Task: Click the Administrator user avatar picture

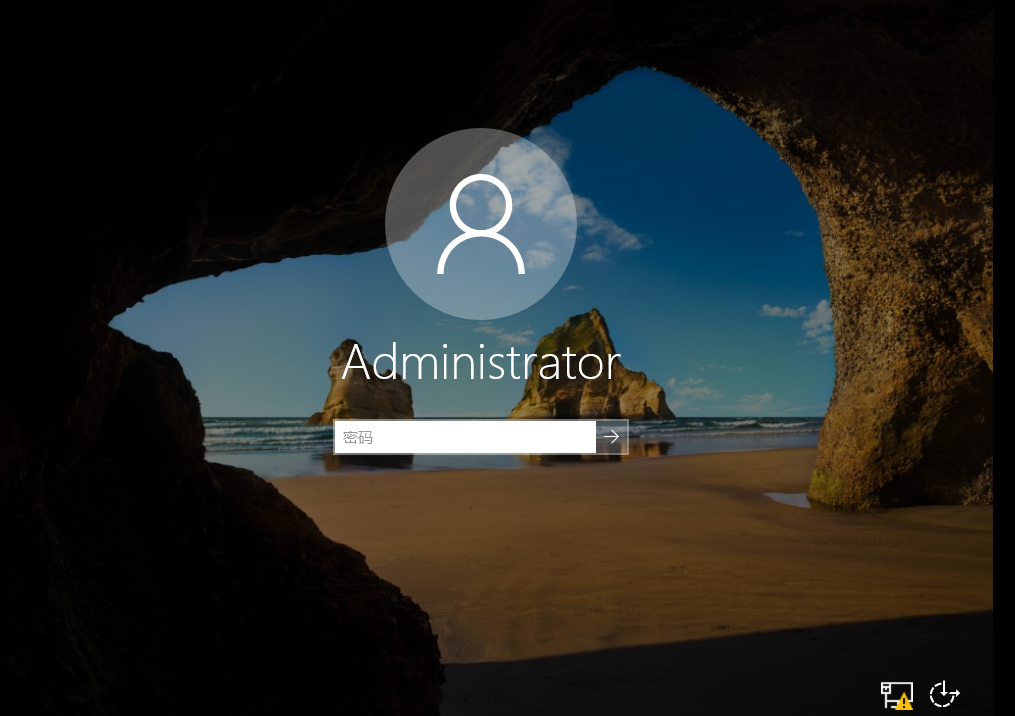Action: pos(481,224)
